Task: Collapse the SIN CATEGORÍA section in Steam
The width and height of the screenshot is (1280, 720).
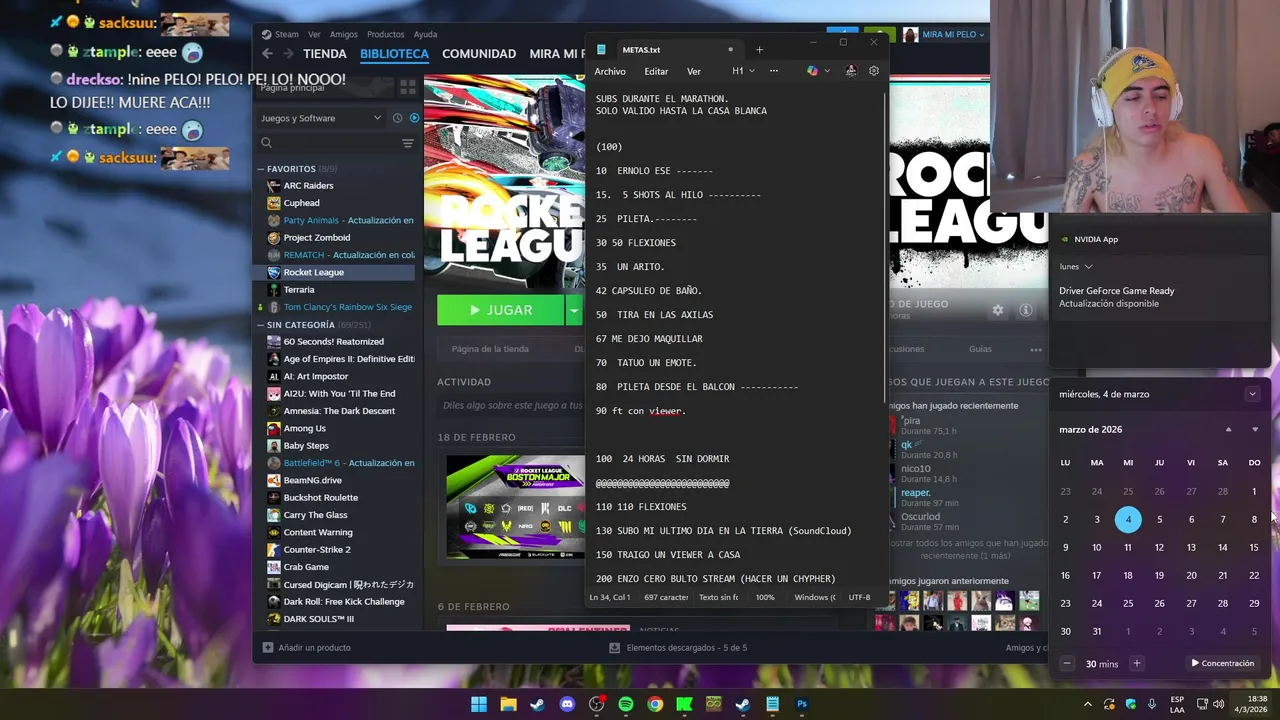Action: 261,325
